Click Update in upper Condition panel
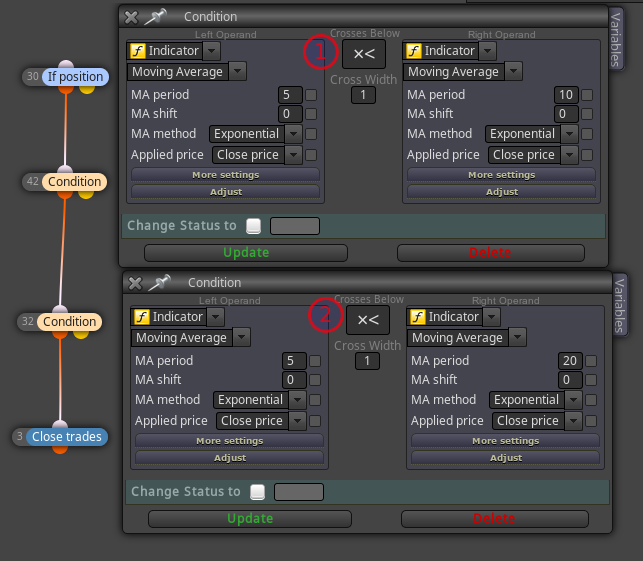643x561 pixels. pos(246,253)
